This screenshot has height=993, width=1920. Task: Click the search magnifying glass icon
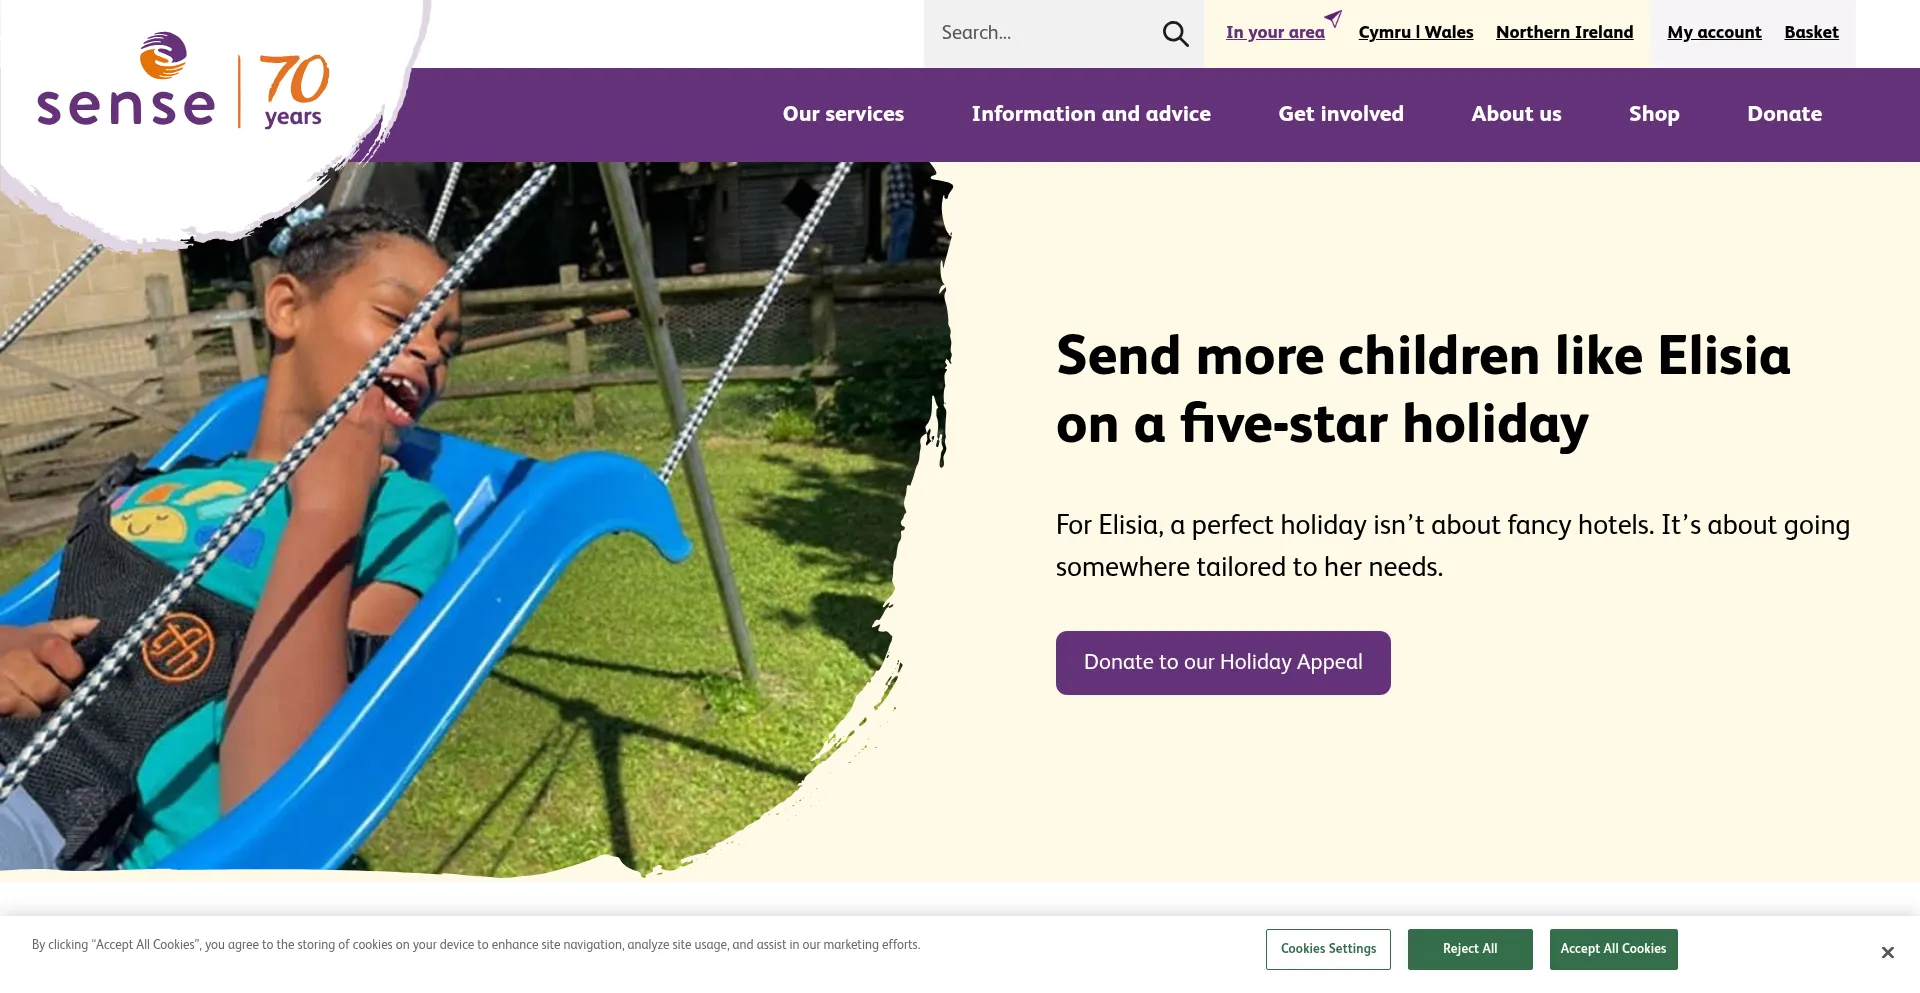pos(1175,34)
